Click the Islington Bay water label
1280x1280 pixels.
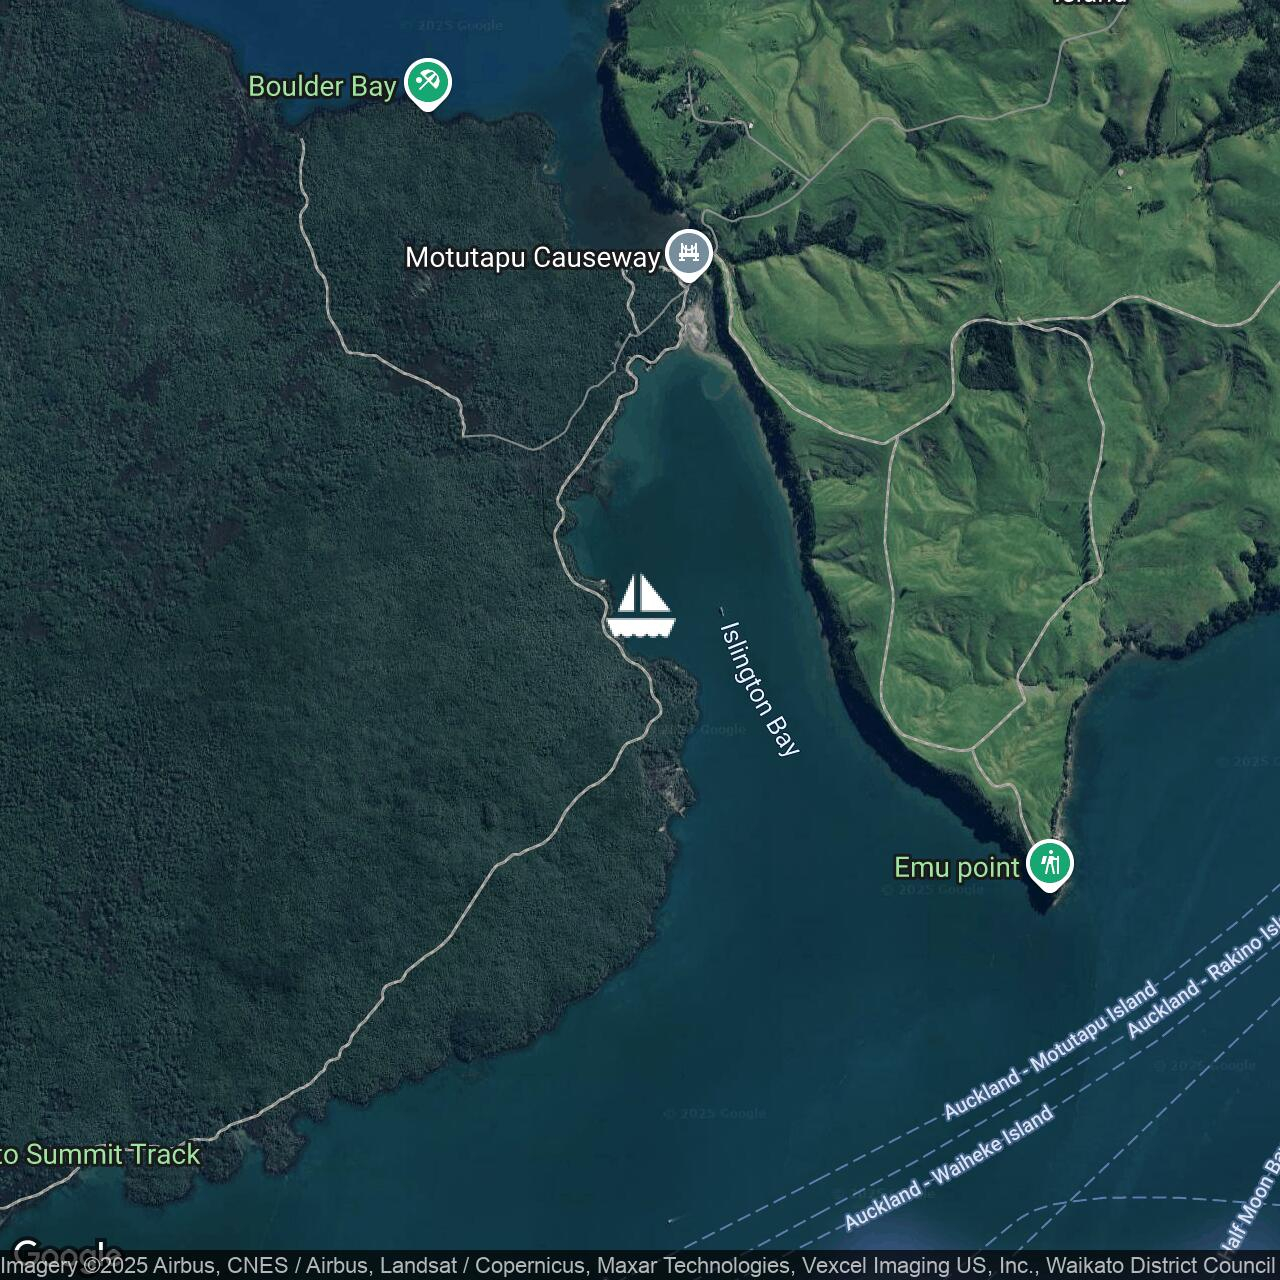coord(760,689)
